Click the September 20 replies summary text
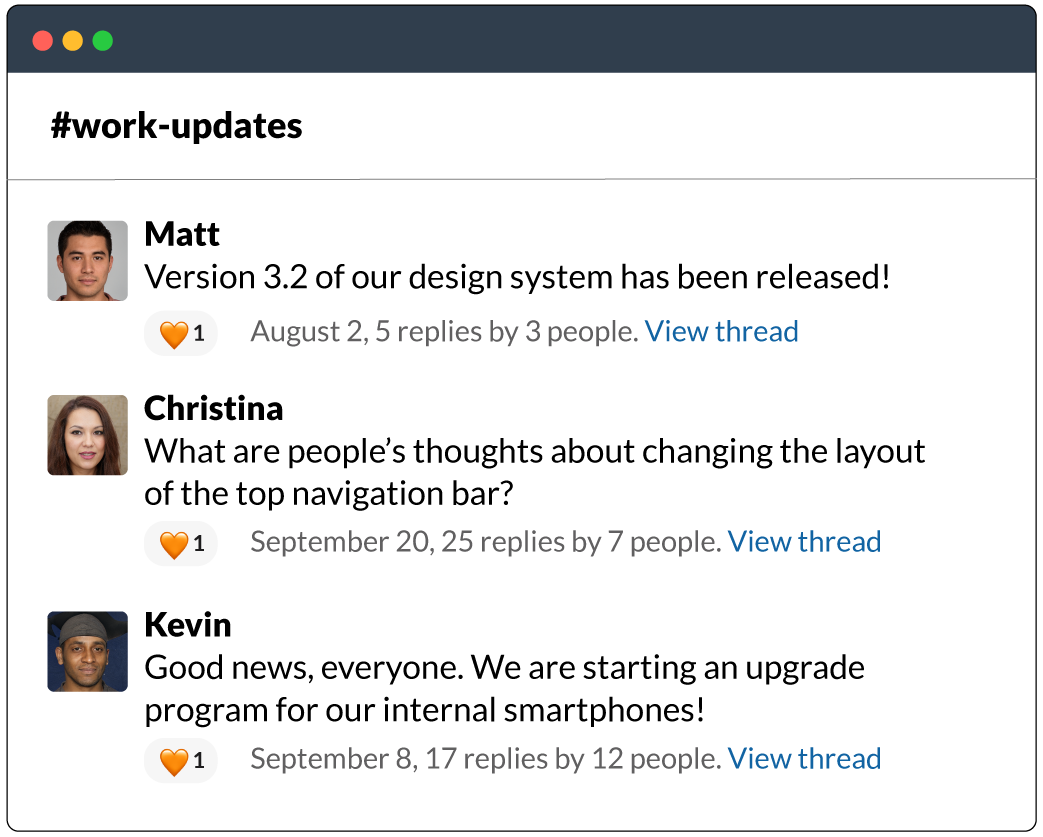This screenshot has width=1043, height=837. coord(486,542)
